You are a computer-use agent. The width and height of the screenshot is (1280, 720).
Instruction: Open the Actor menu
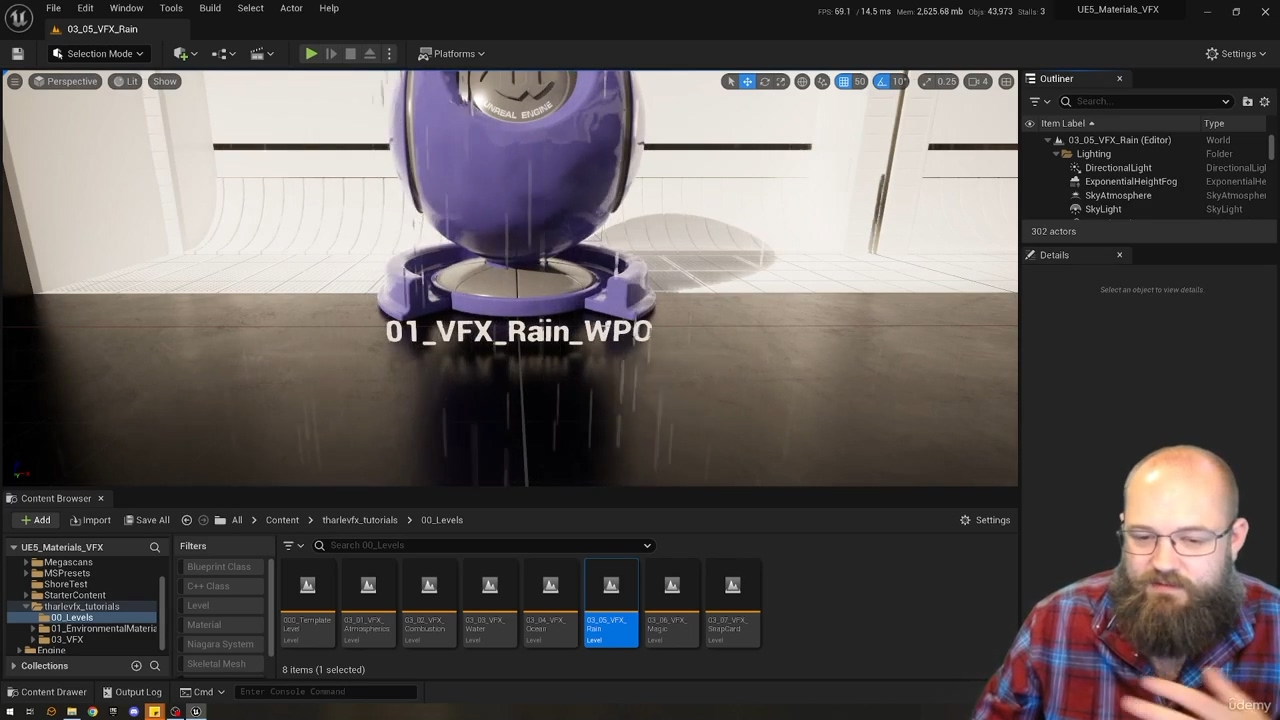pos(291,8)
